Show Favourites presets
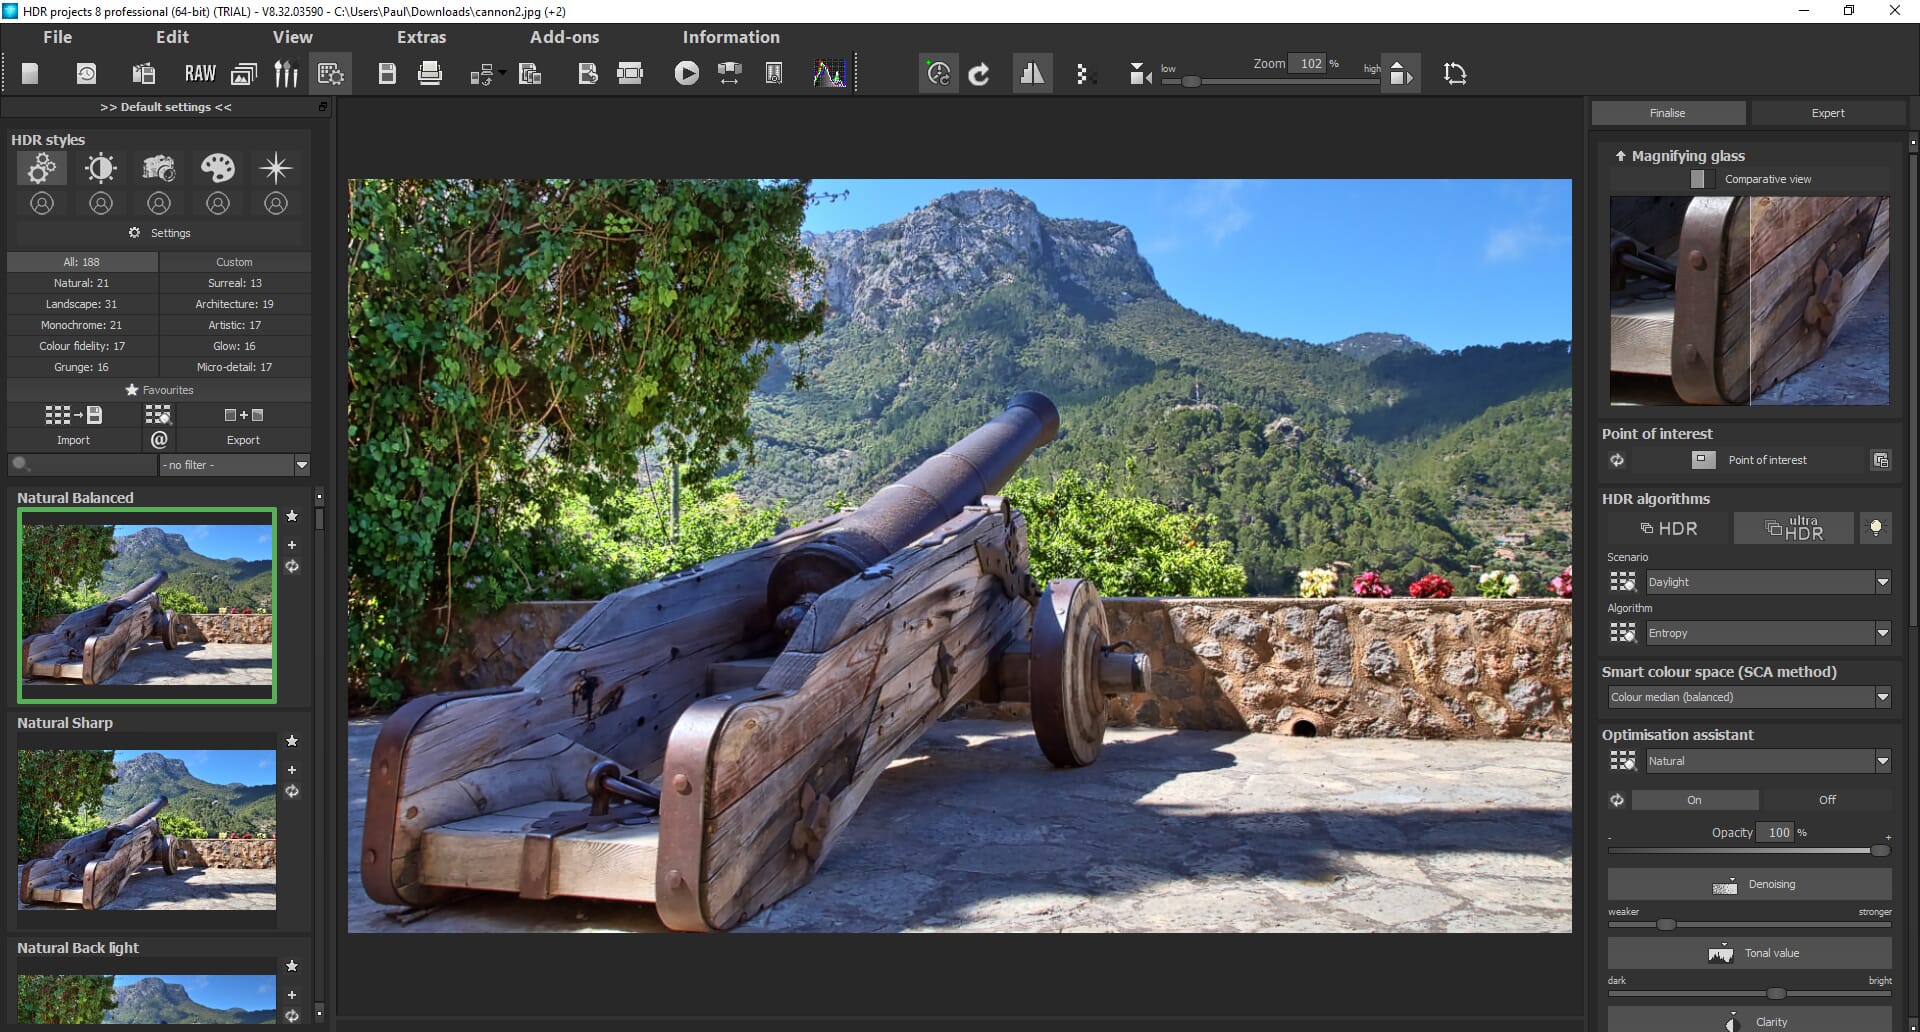Image resolution: width=1920 pixels, height=1032 pixels. click(159, 390)
